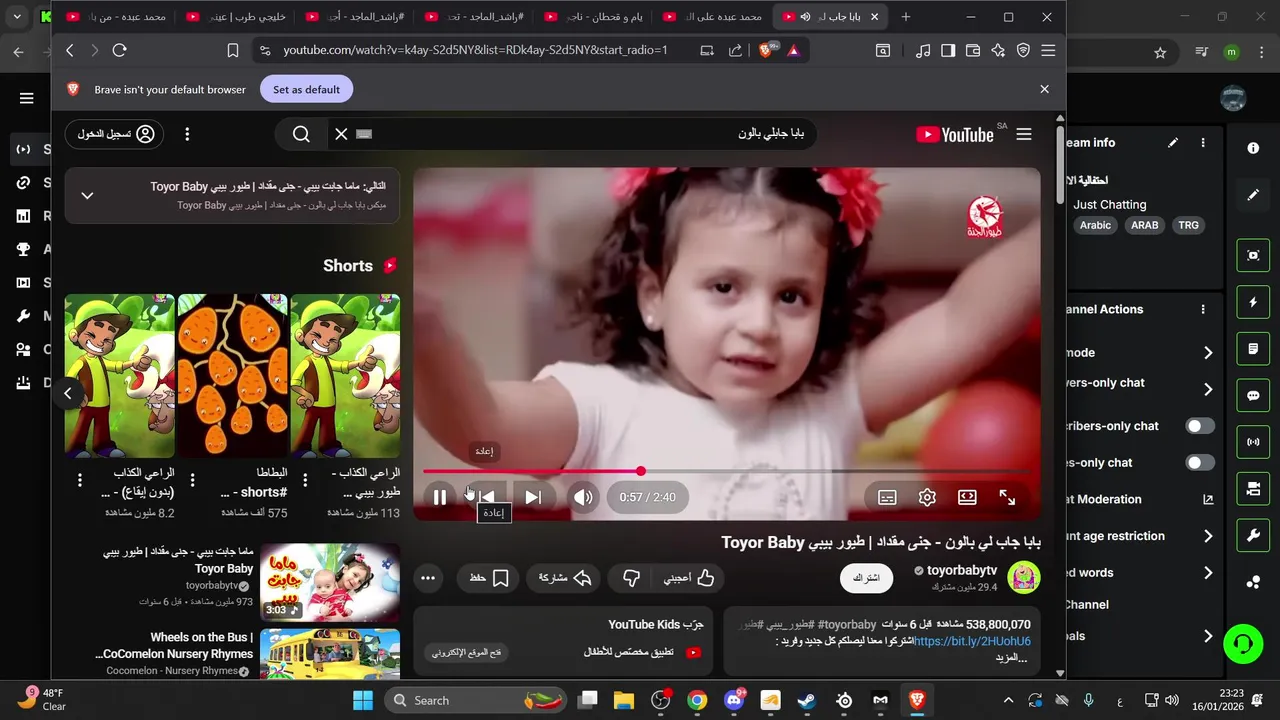Click the تسجيل الدخول sign-in button
Screen dimensions: 1280x720
click(x=115, y=134)
